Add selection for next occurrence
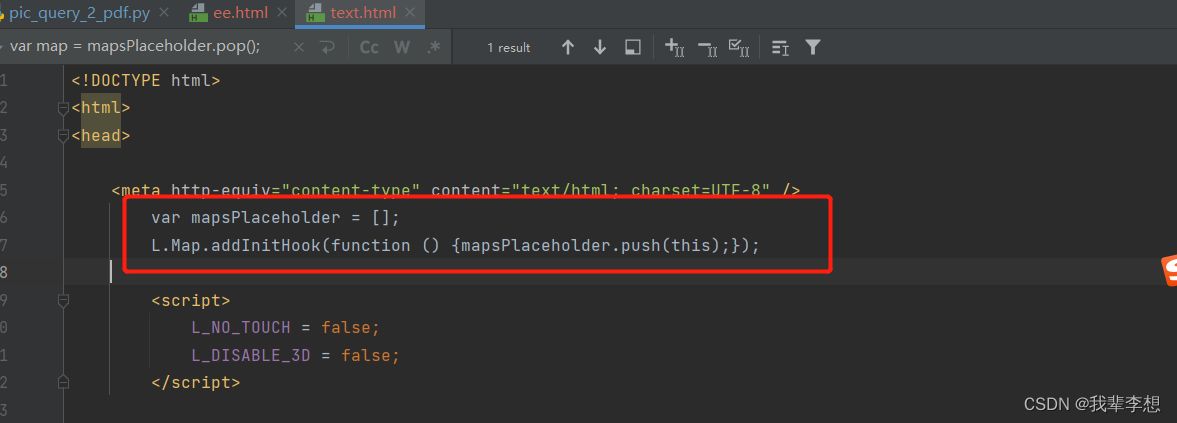The height and width of the screenshot is (423, 1177). click(675, 47)
